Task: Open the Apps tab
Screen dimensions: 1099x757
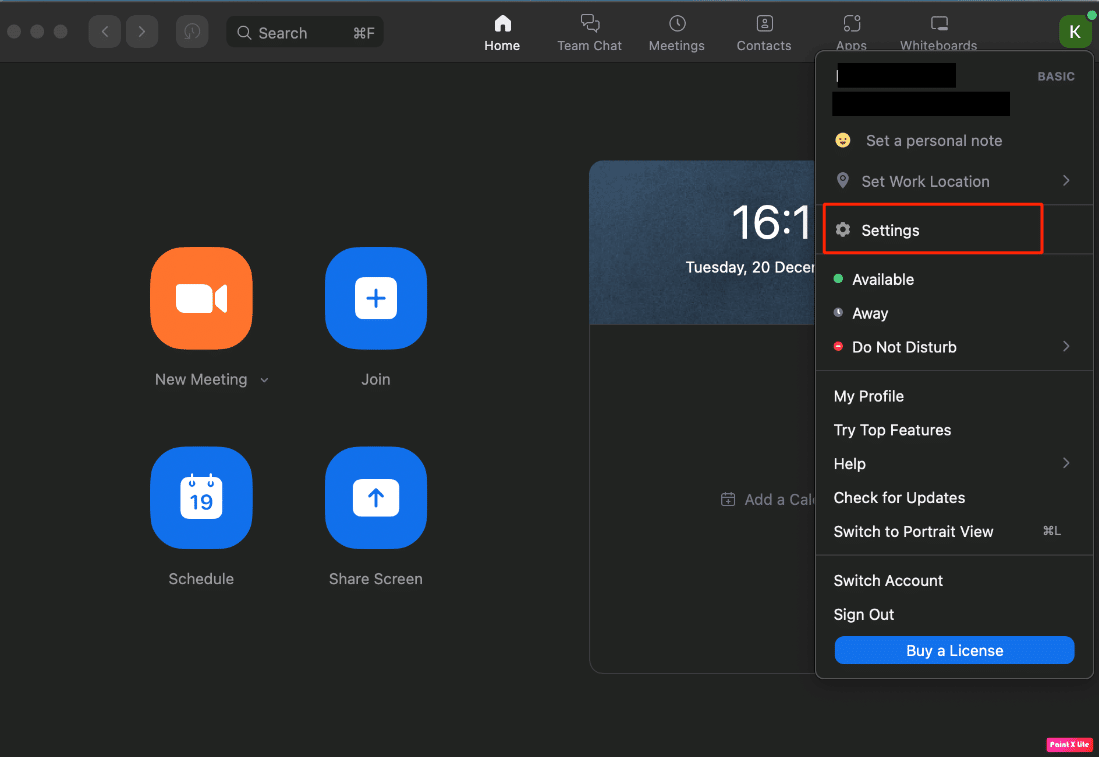Action: 852,33
